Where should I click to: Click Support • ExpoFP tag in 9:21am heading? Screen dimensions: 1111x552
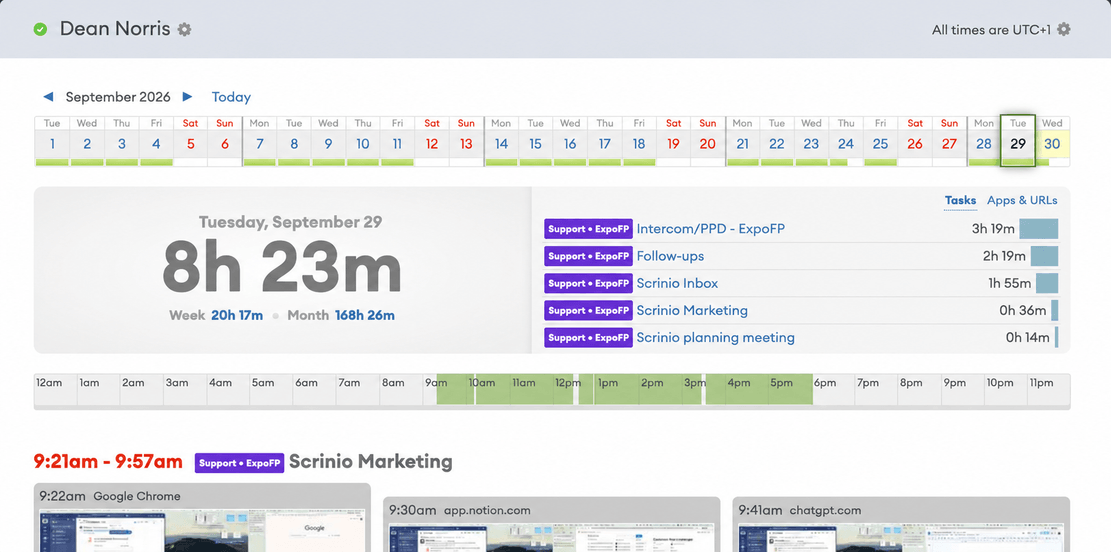pyautogui.click(x=239, y=463)
